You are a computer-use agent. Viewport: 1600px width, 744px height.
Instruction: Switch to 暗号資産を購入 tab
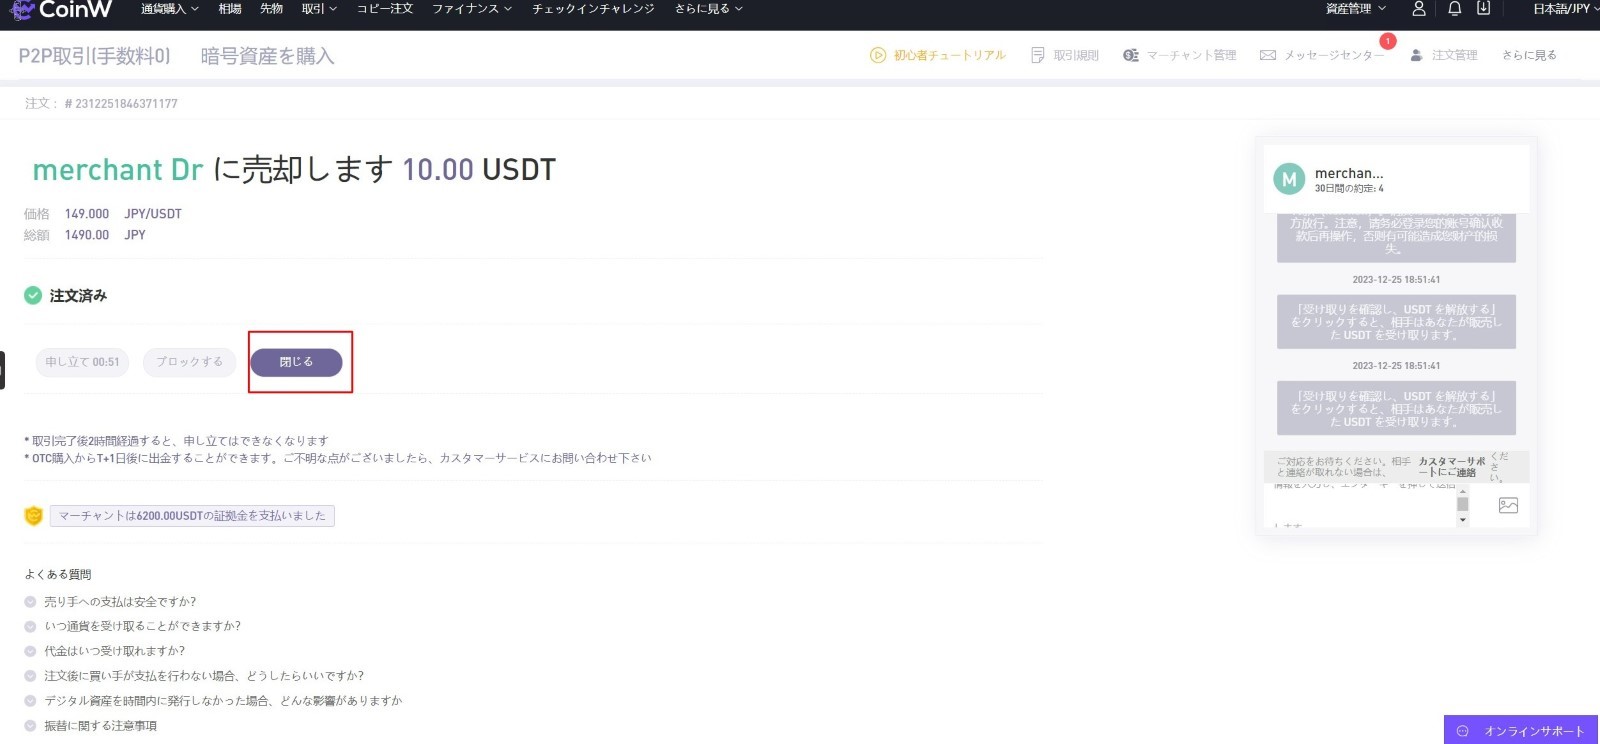click(267, 56)
